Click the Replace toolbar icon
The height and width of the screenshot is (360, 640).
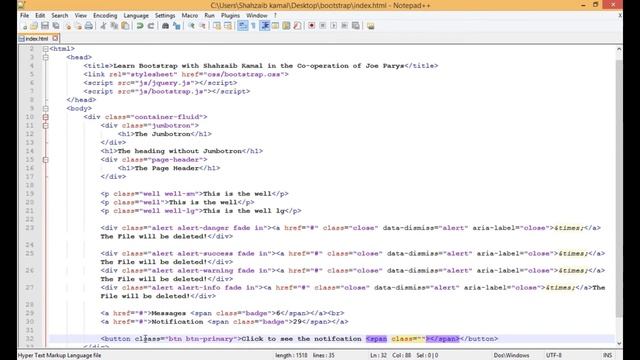pos(176,26)
